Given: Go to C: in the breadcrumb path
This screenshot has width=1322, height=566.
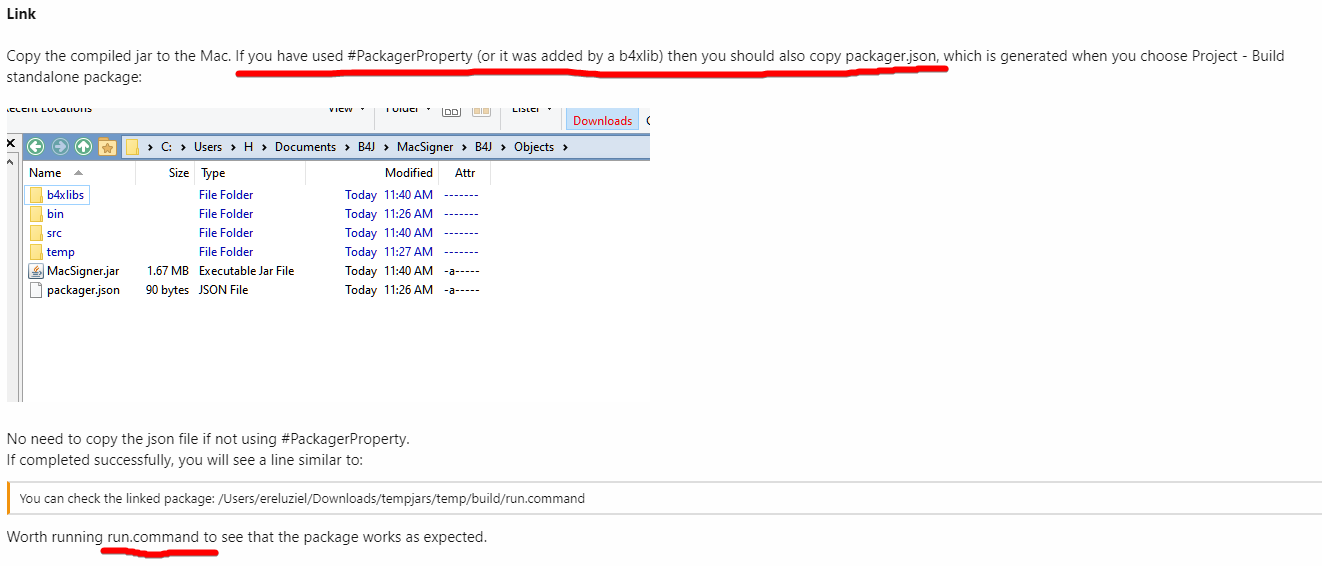Looking at the screenshot, I should [166, 147].
